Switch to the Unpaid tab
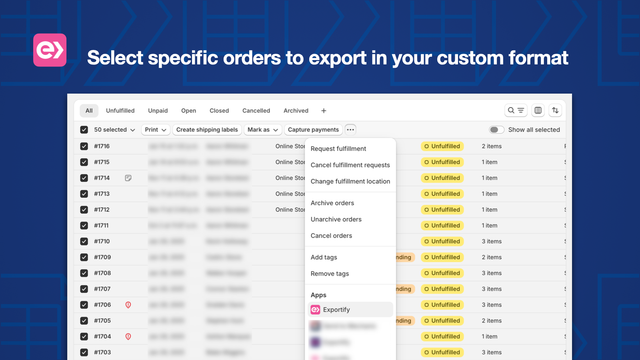 (x=158, y=111)
